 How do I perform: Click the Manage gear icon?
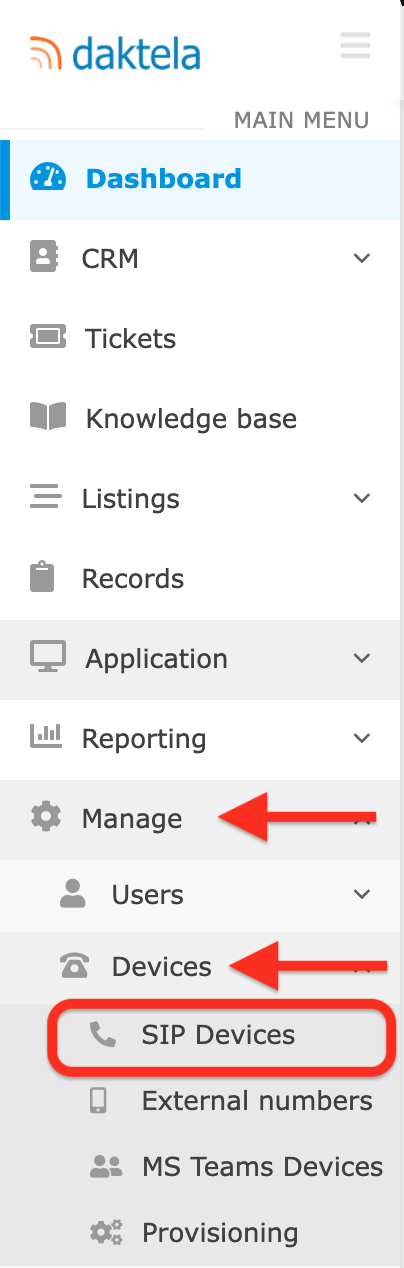pos(46,817)
